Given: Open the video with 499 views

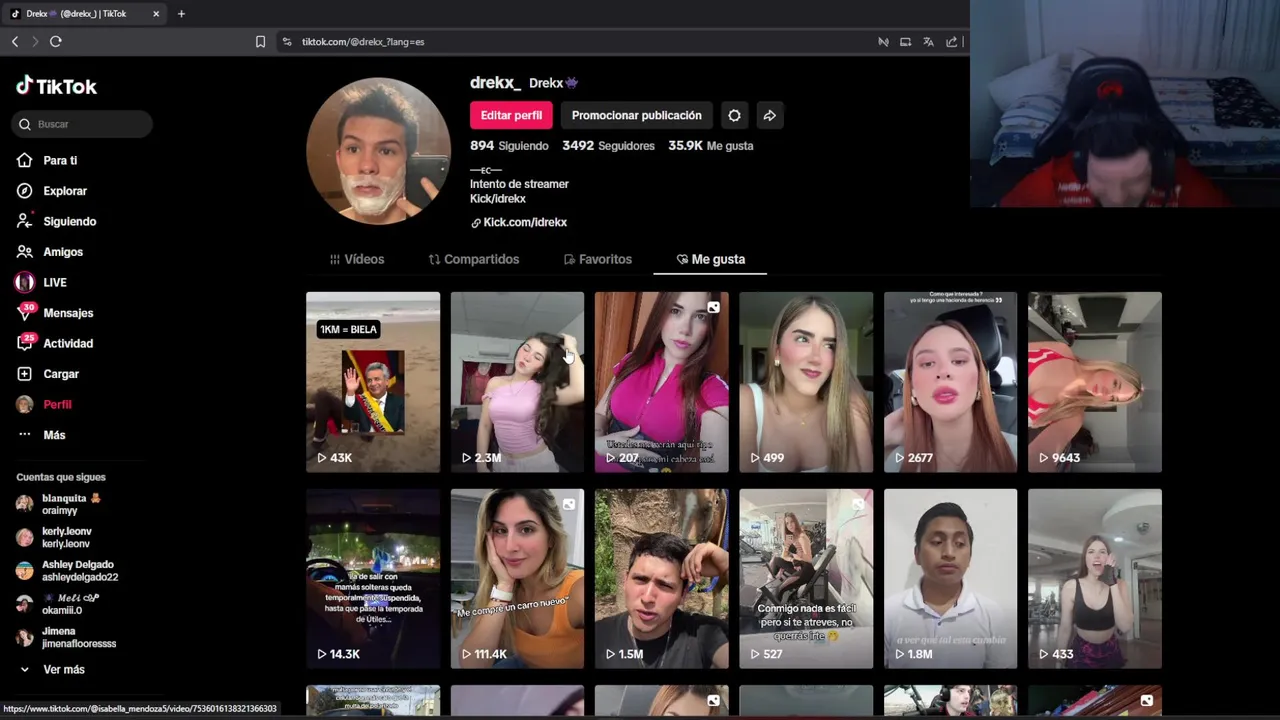Looking at the screenshot, I should point(806,382).
